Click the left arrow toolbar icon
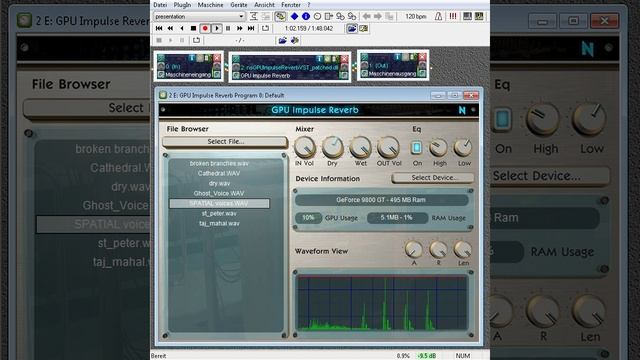 [366, 16]
